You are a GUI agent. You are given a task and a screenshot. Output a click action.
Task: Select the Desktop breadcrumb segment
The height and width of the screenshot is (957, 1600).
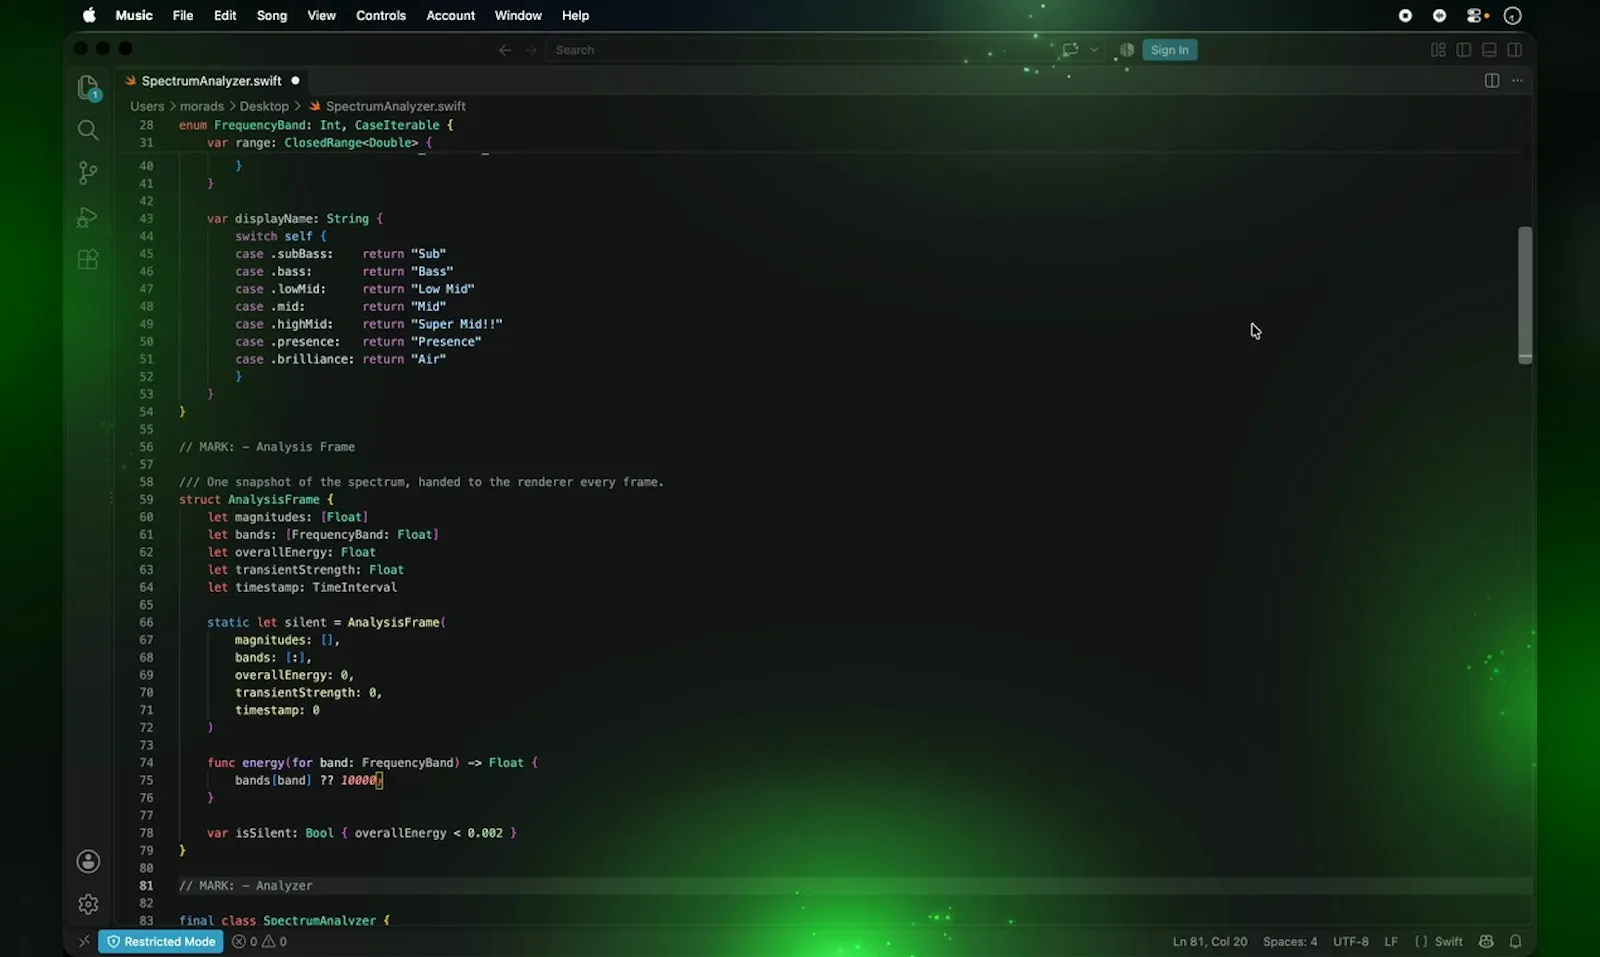coord(264,106)
